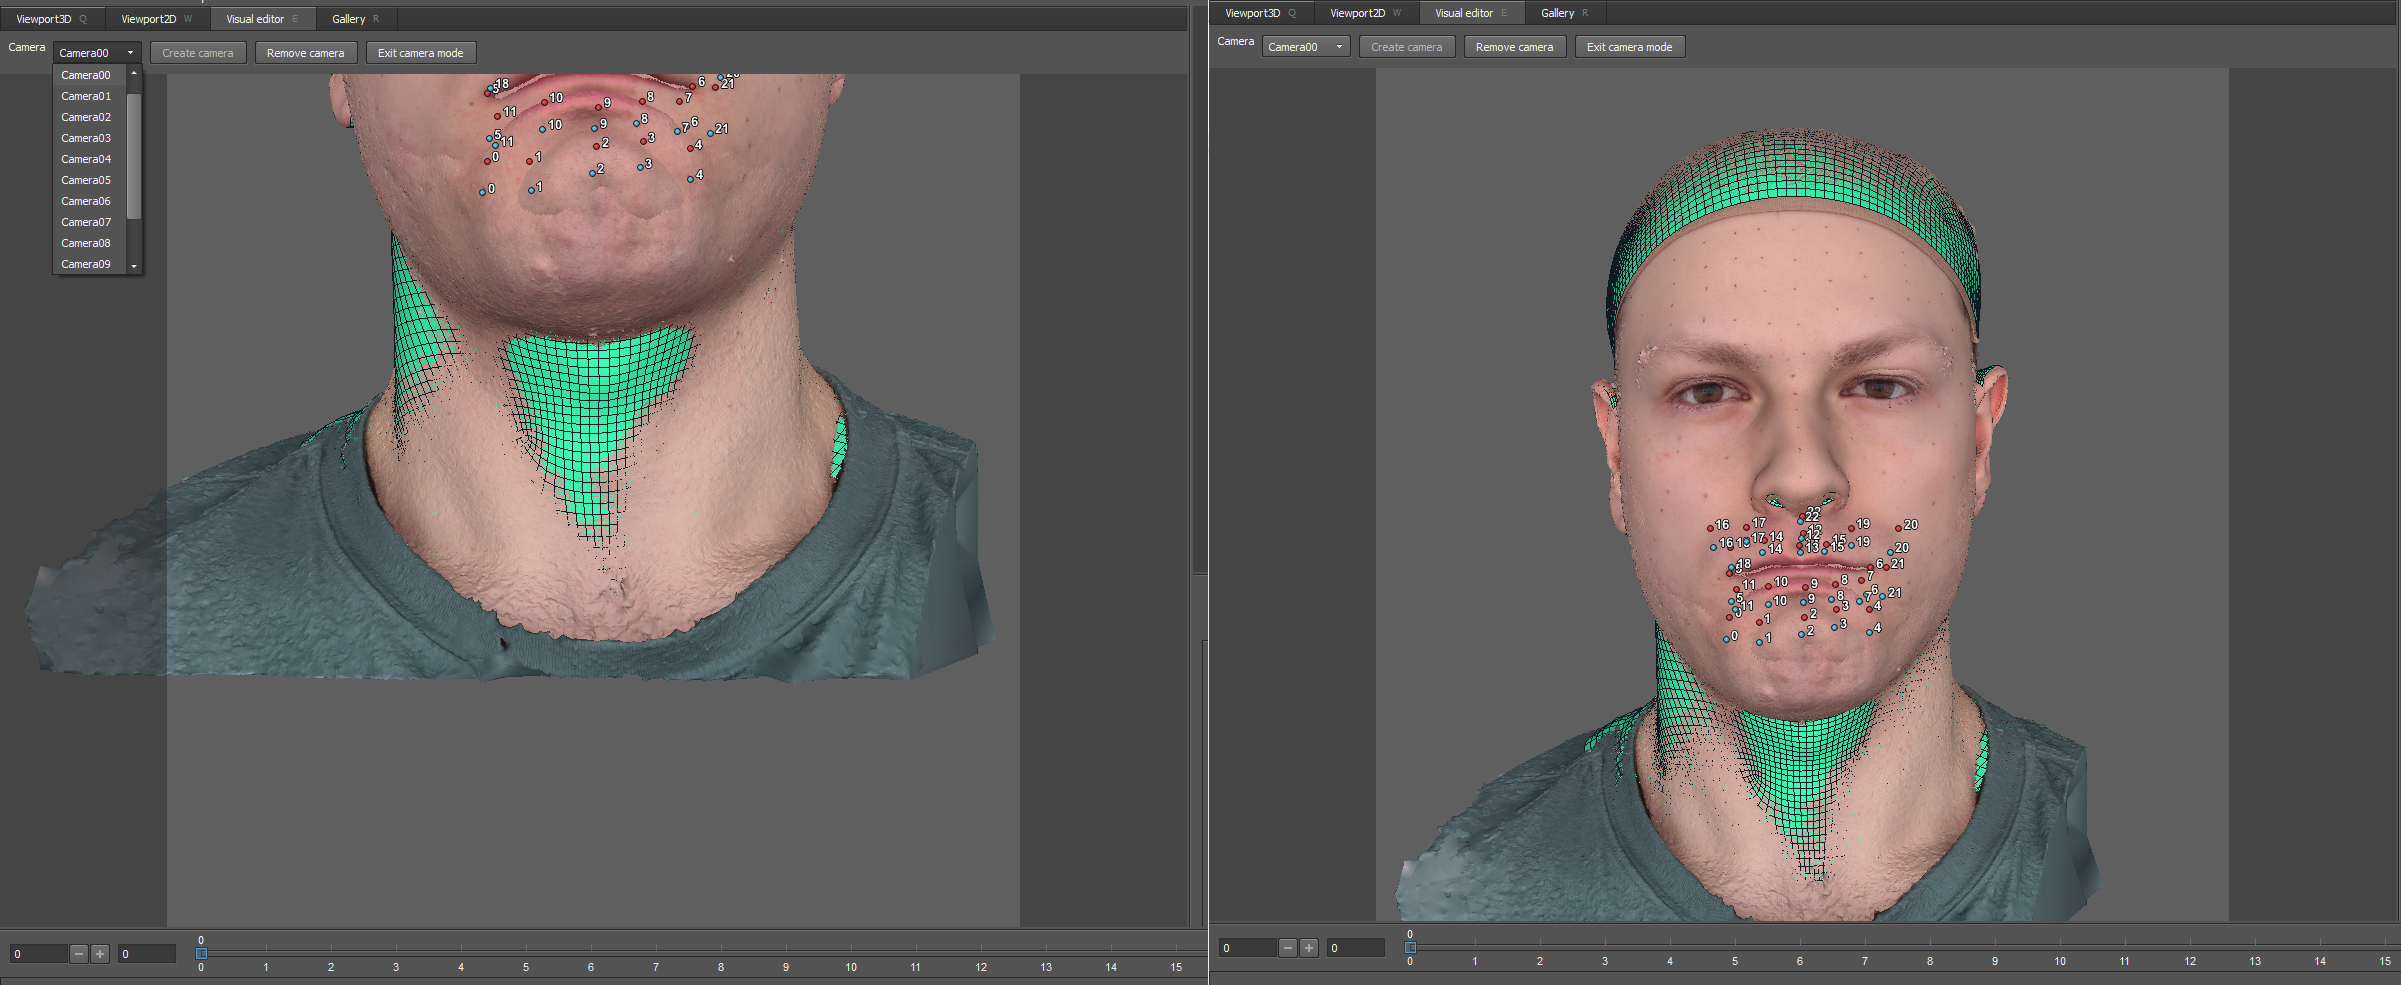Collapse the Camera00 dropdown in left window
This screenshot has height=985, width=2401.
[97, 53]
